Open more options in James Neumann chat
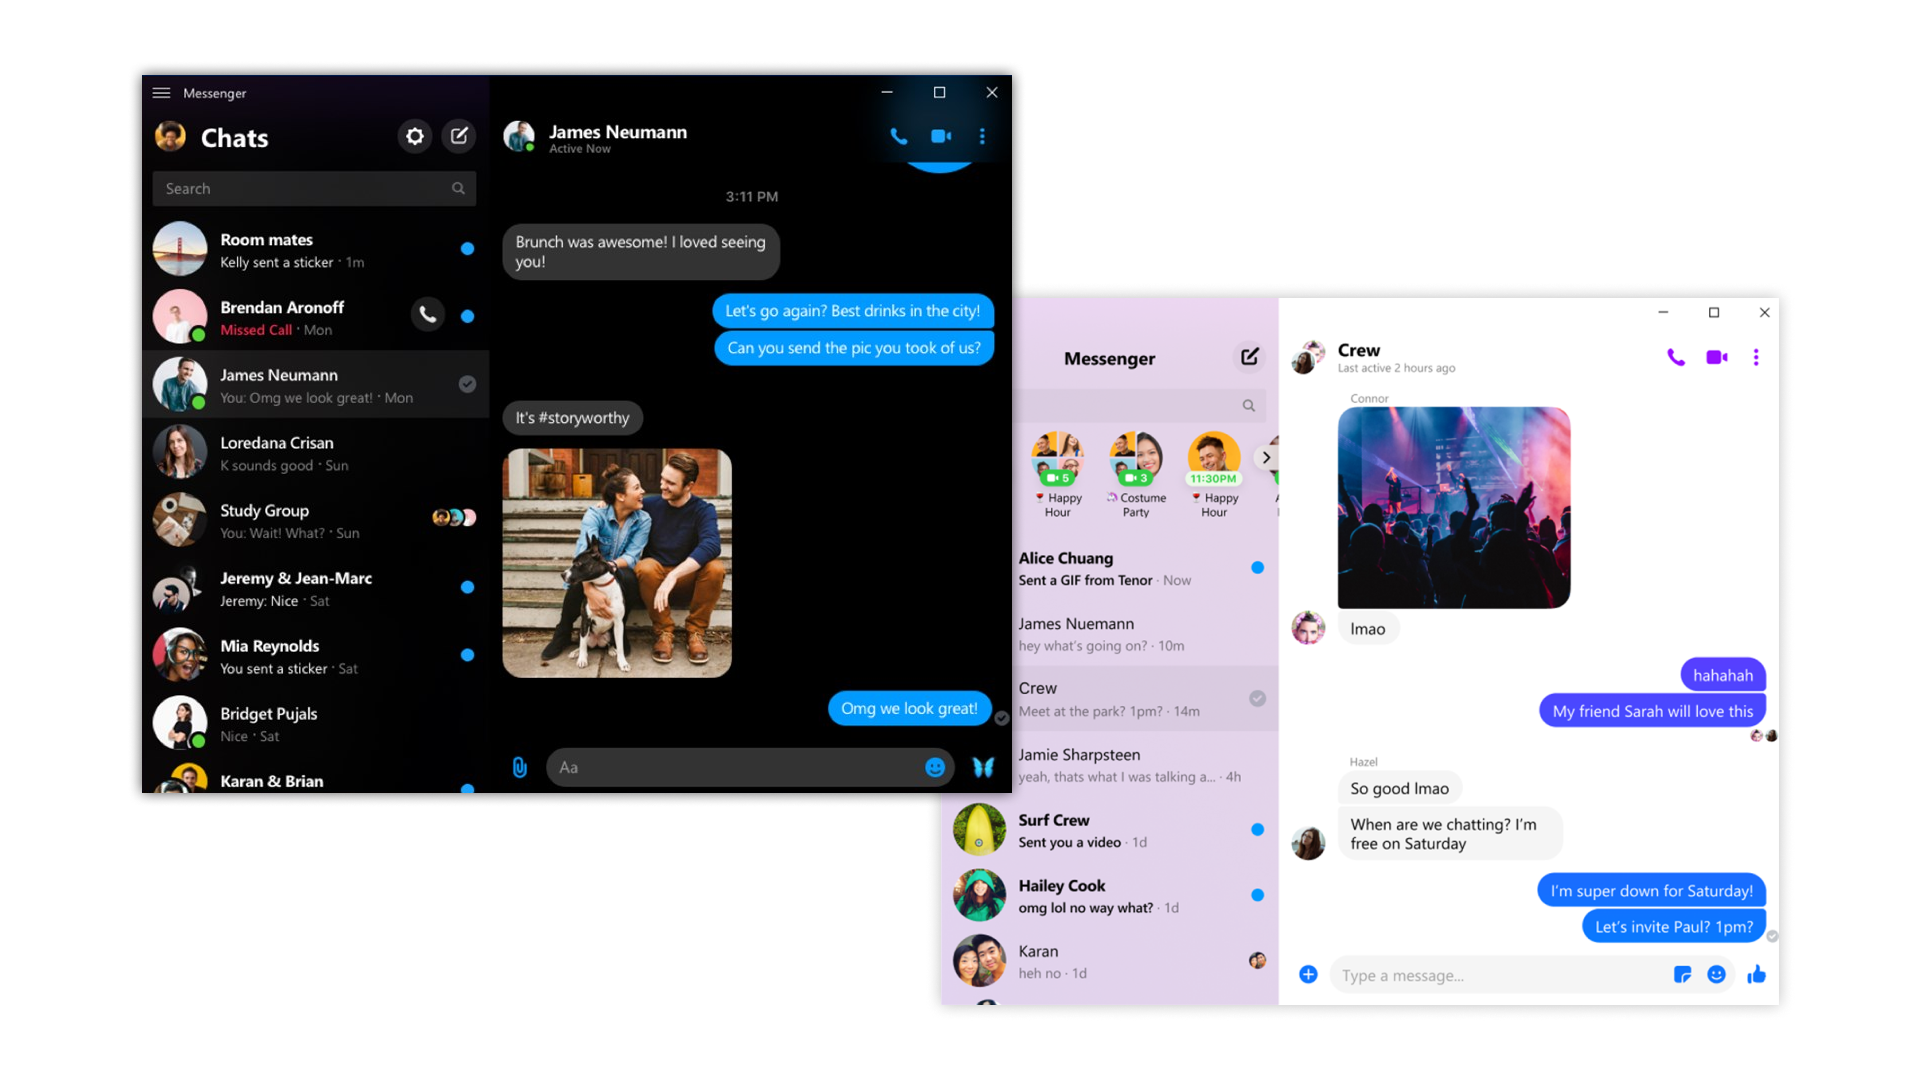 point(982,136)
